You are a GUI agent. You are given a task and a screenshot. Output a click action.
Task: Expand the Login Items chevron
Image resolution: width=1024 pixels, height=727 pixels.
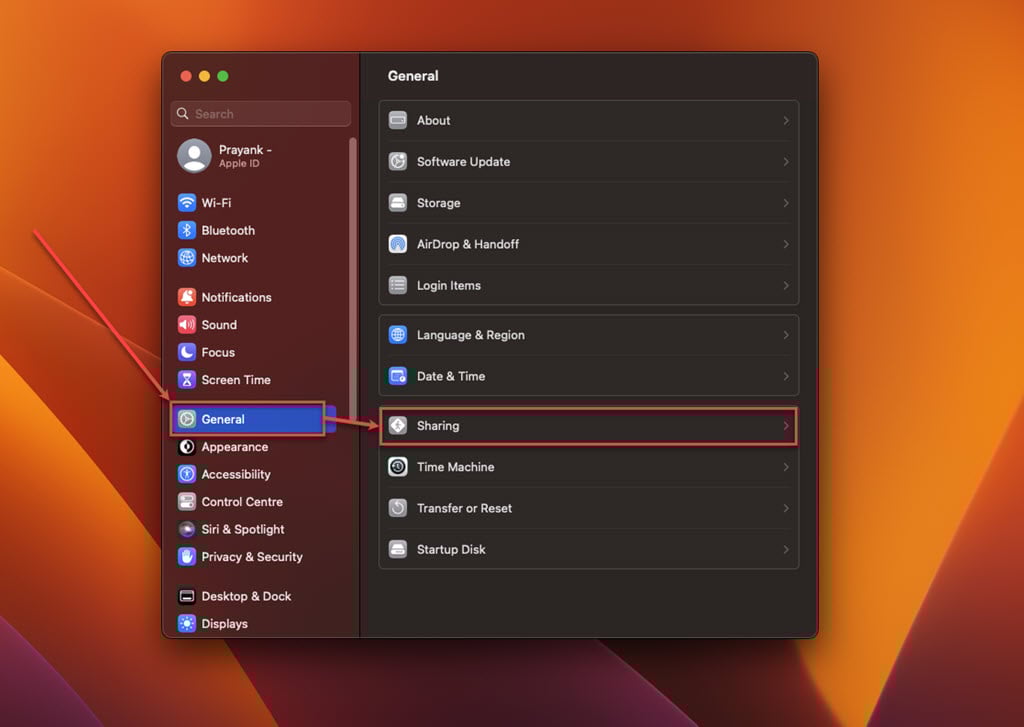tap(786, 285)
